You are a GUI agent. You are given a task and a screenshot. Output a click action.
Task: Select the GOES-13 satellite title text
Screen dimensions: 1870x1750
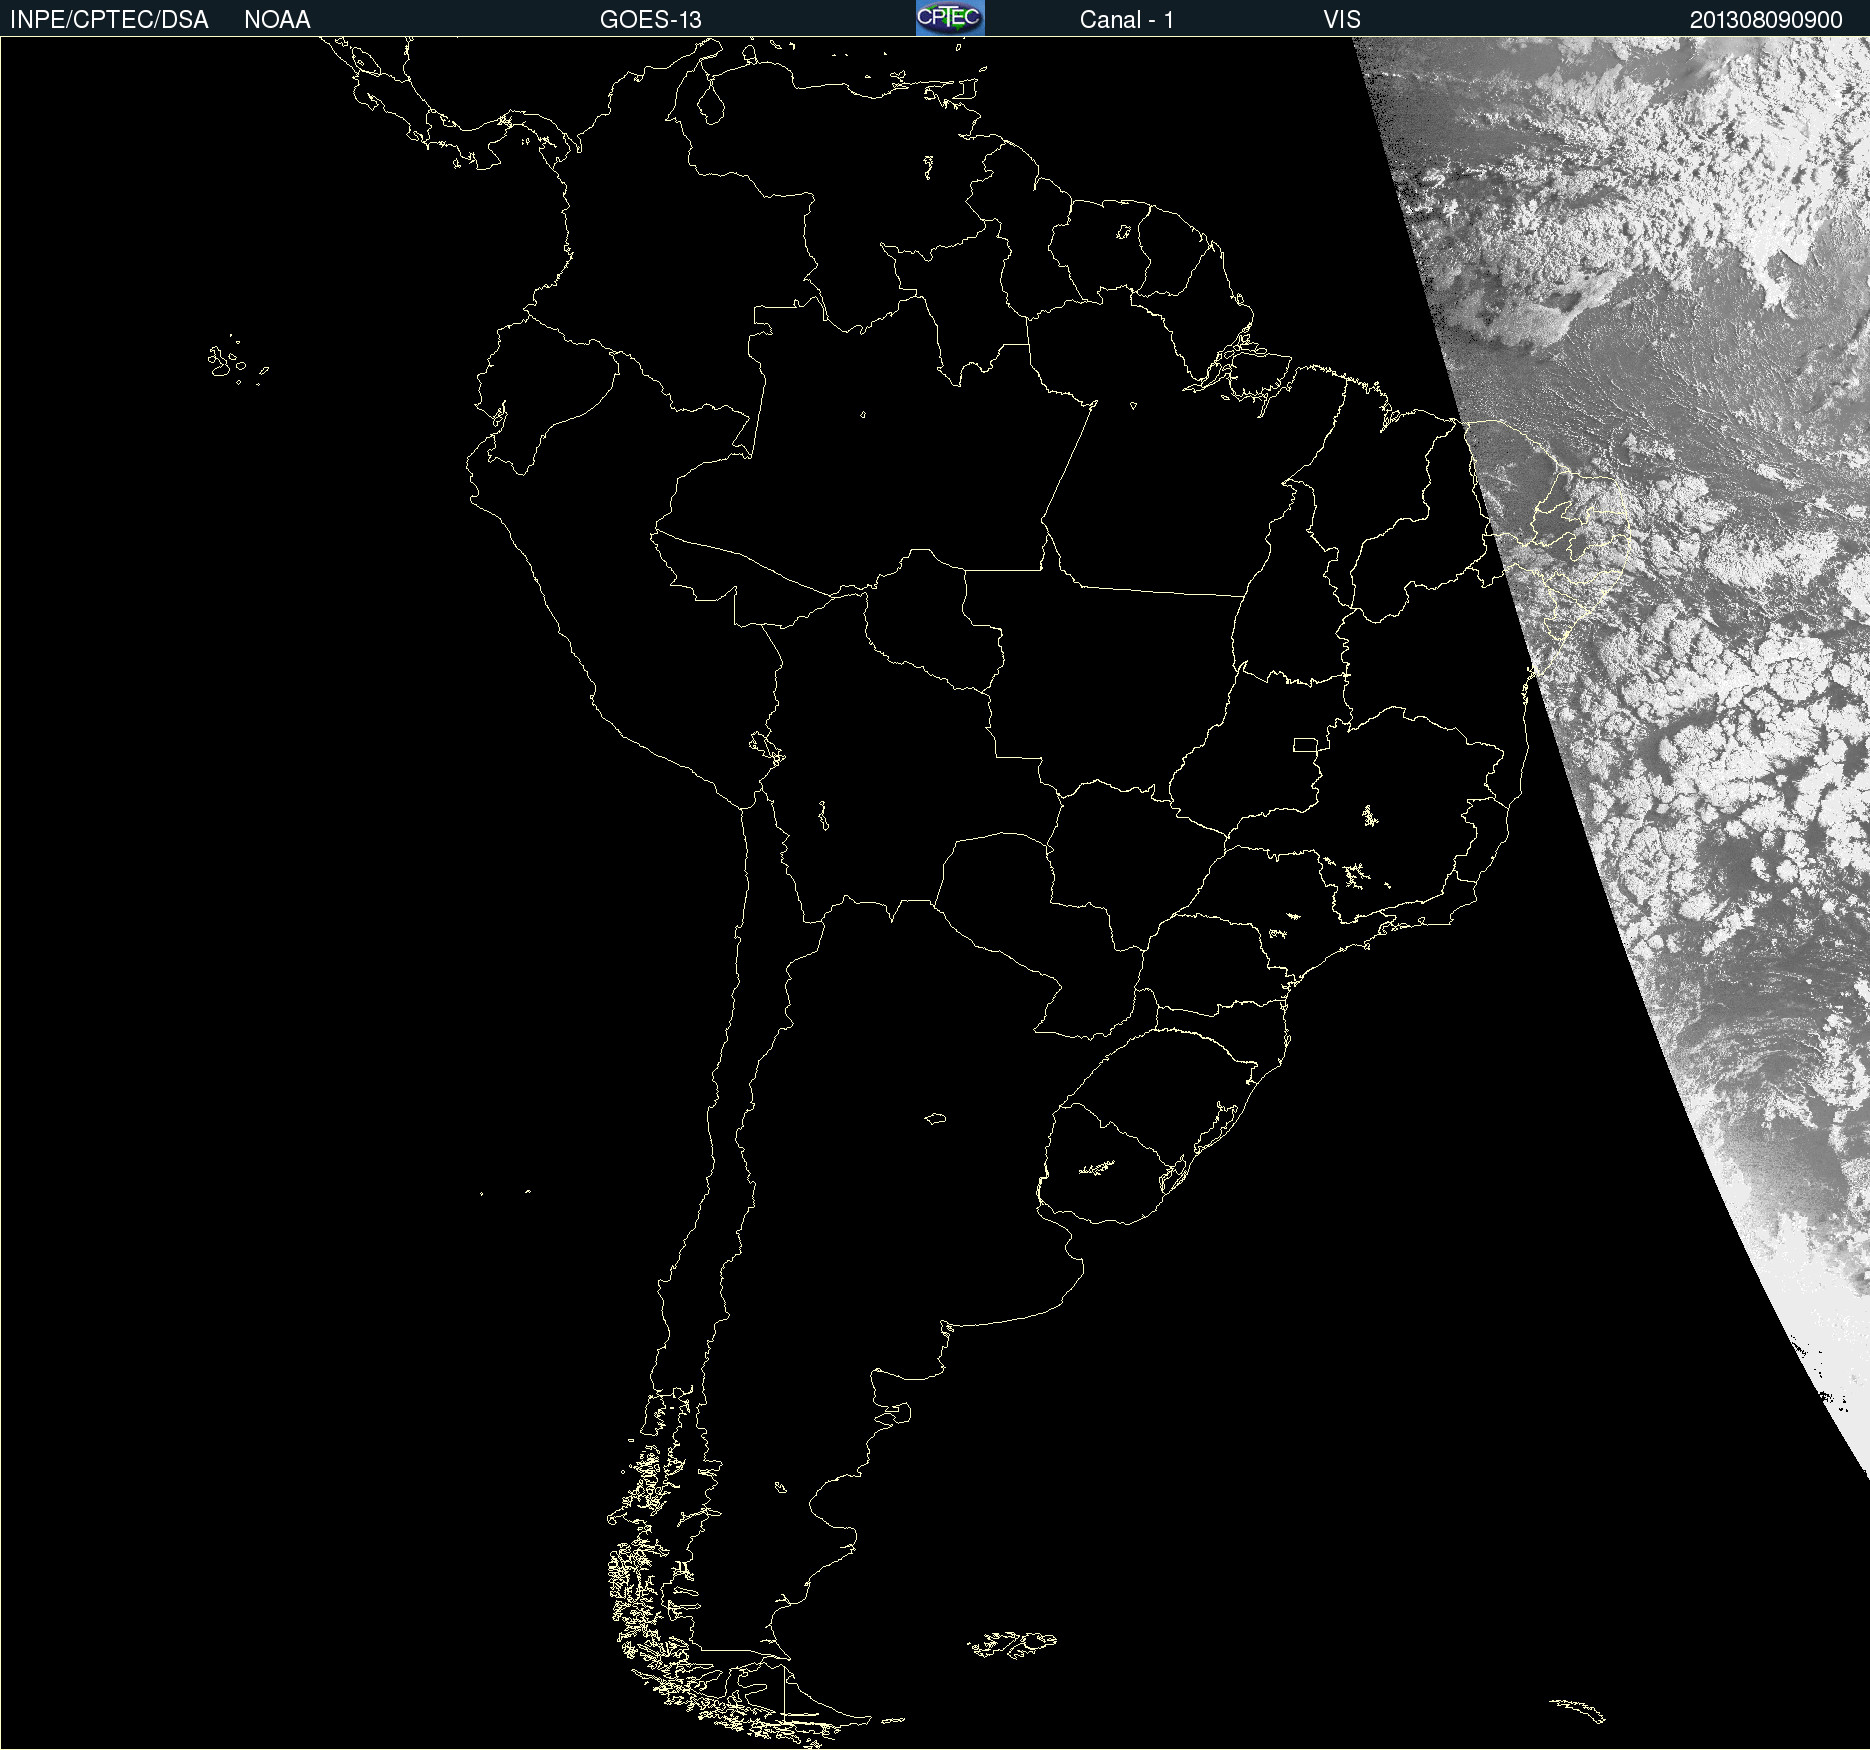(x=650, y=19)
